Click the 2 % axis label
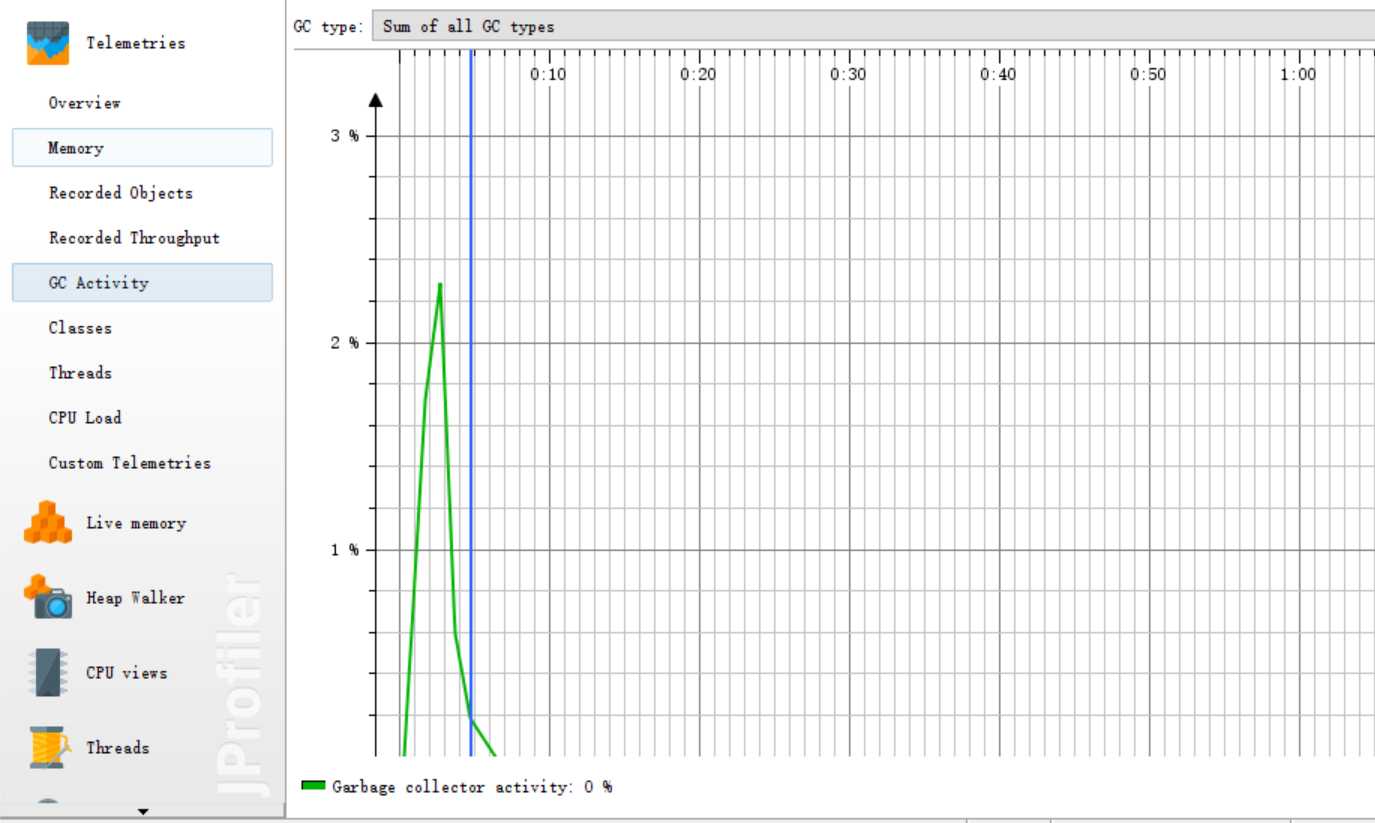Image resolution: width=1375 pixels, height=823 pixels. pyautogui.click(x=345, y=343)
